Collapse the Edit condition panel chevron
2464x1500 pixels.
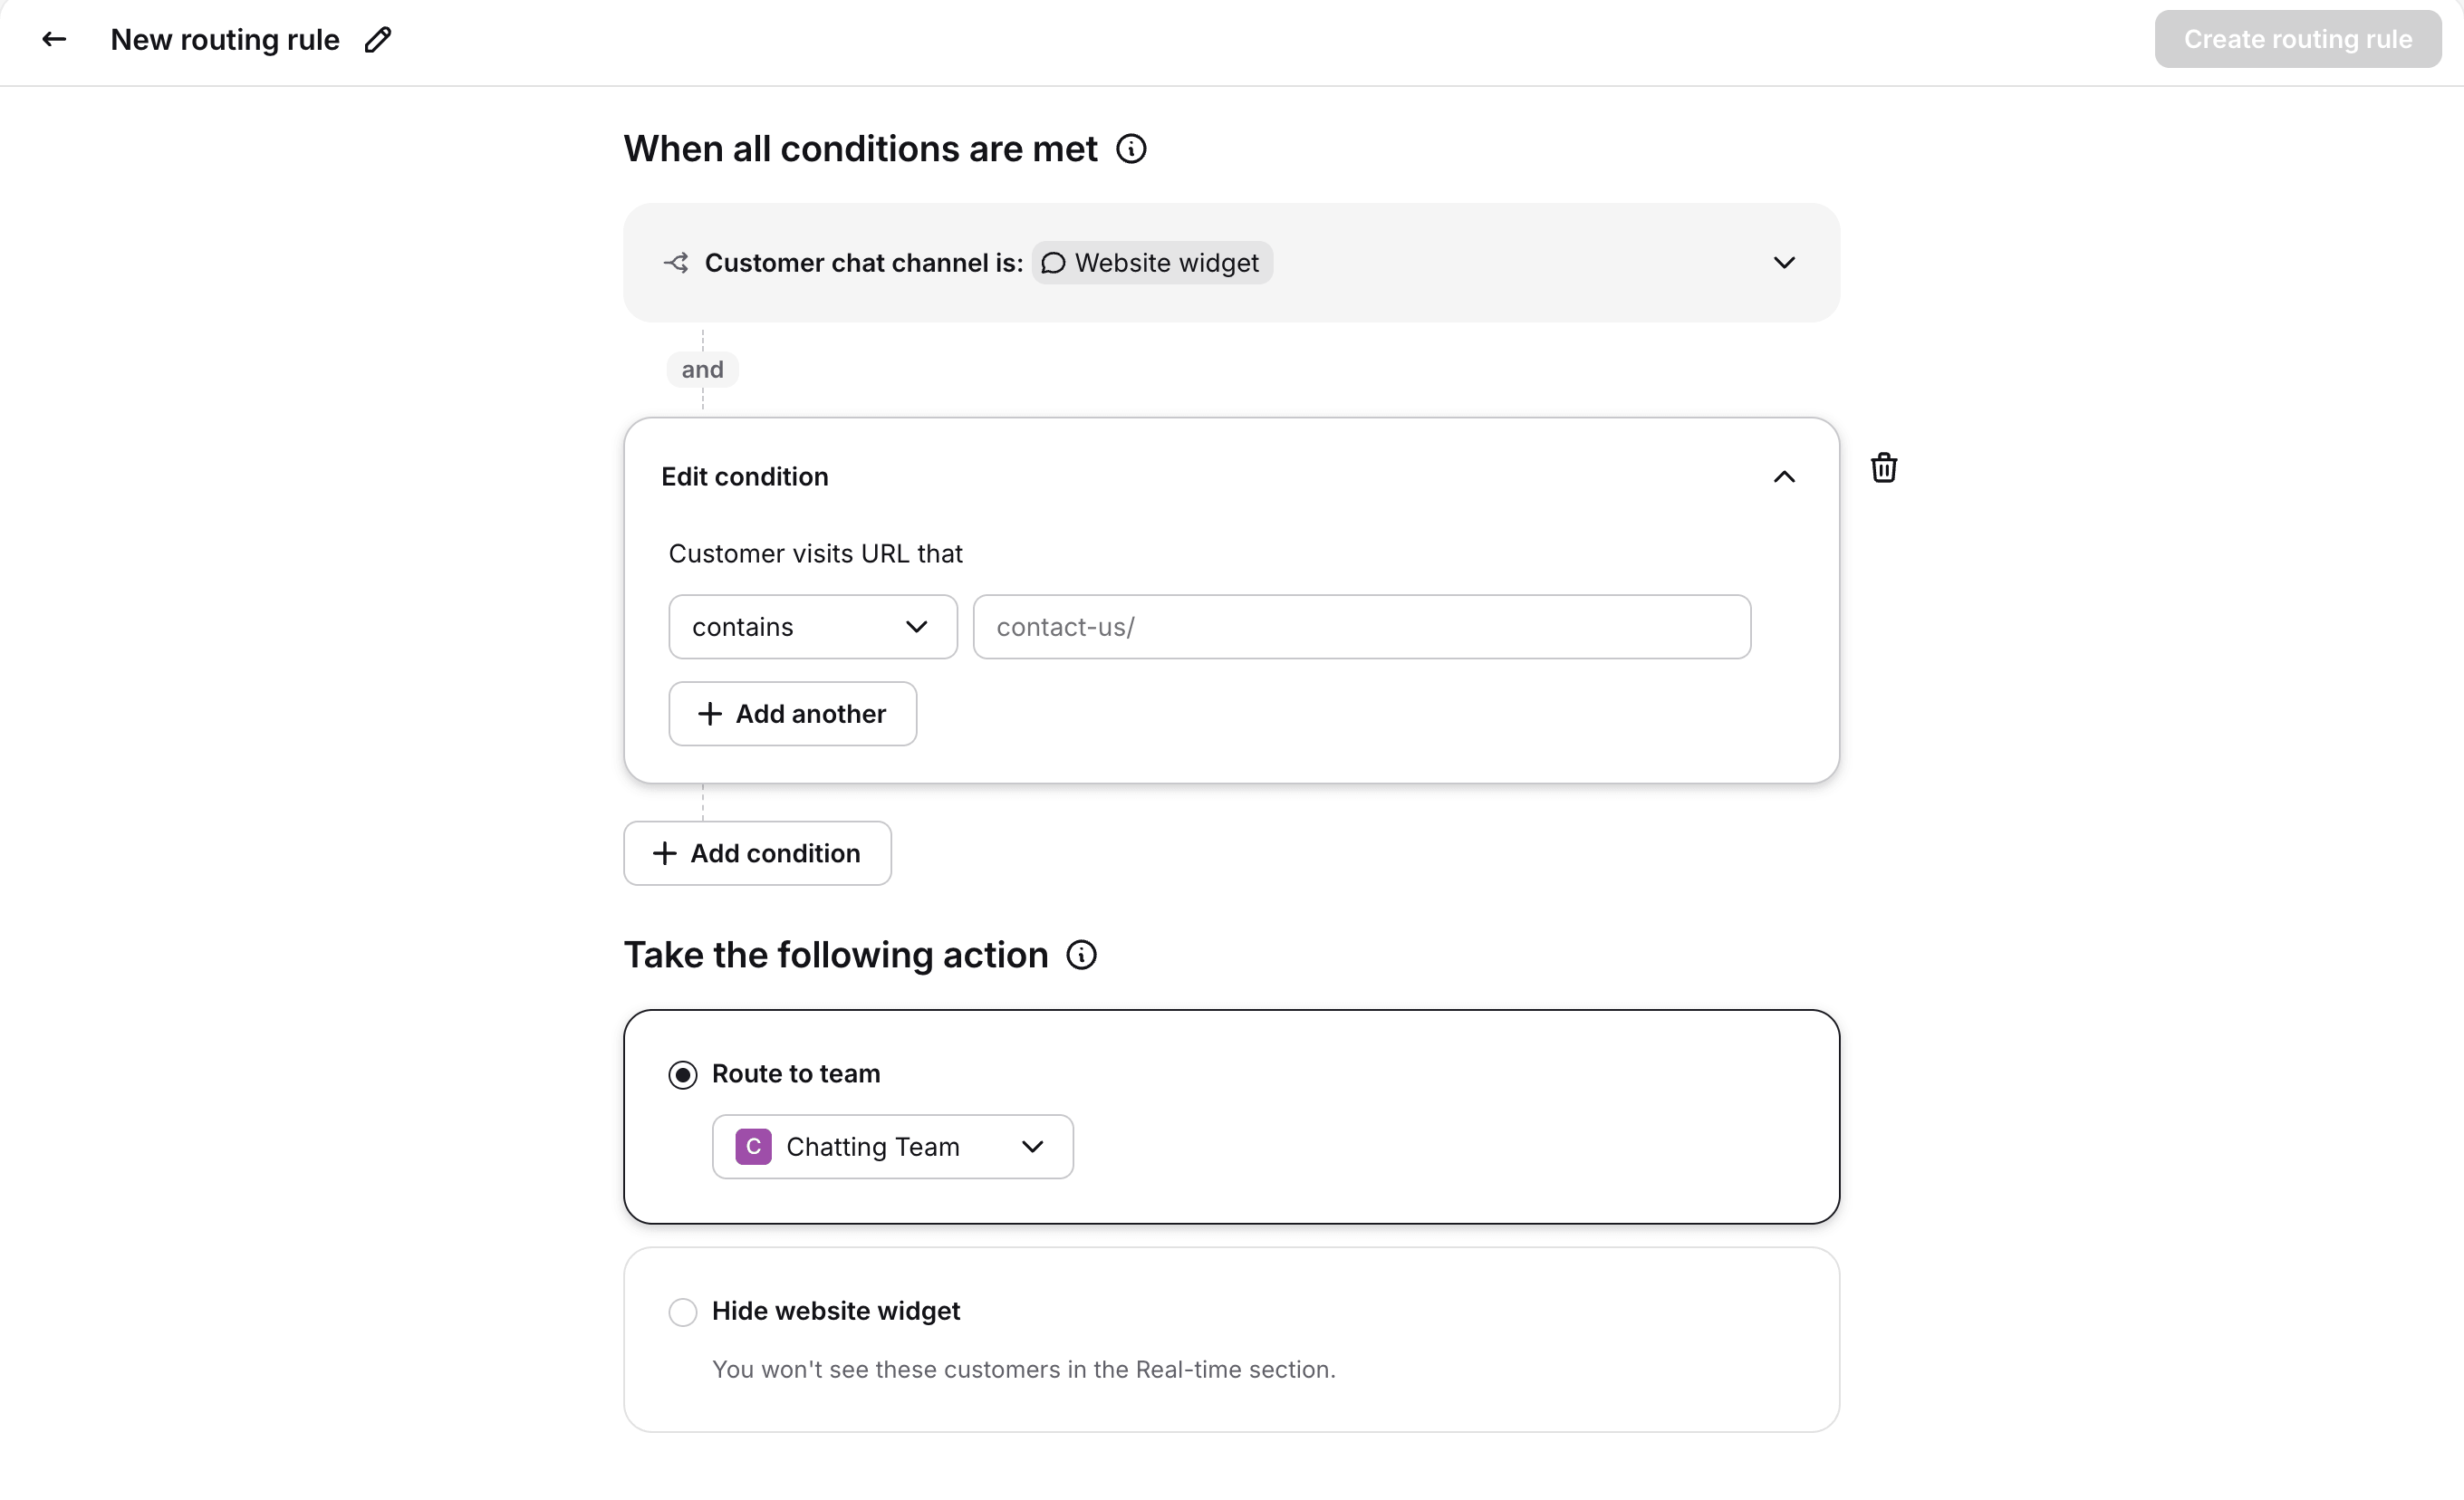pyautogui.click(x=1784, y=477)
